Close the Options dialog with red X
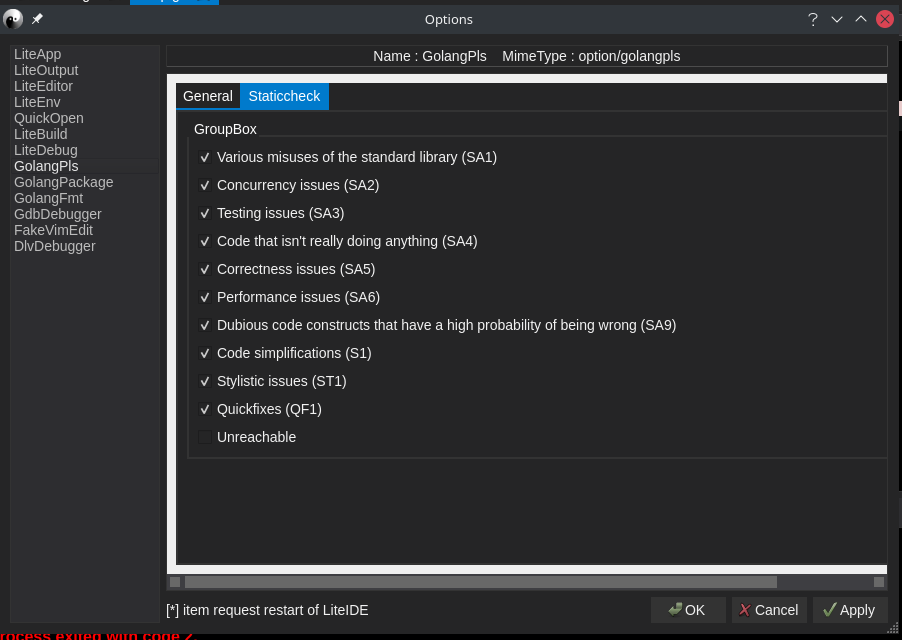 click(x=885, y=19)
